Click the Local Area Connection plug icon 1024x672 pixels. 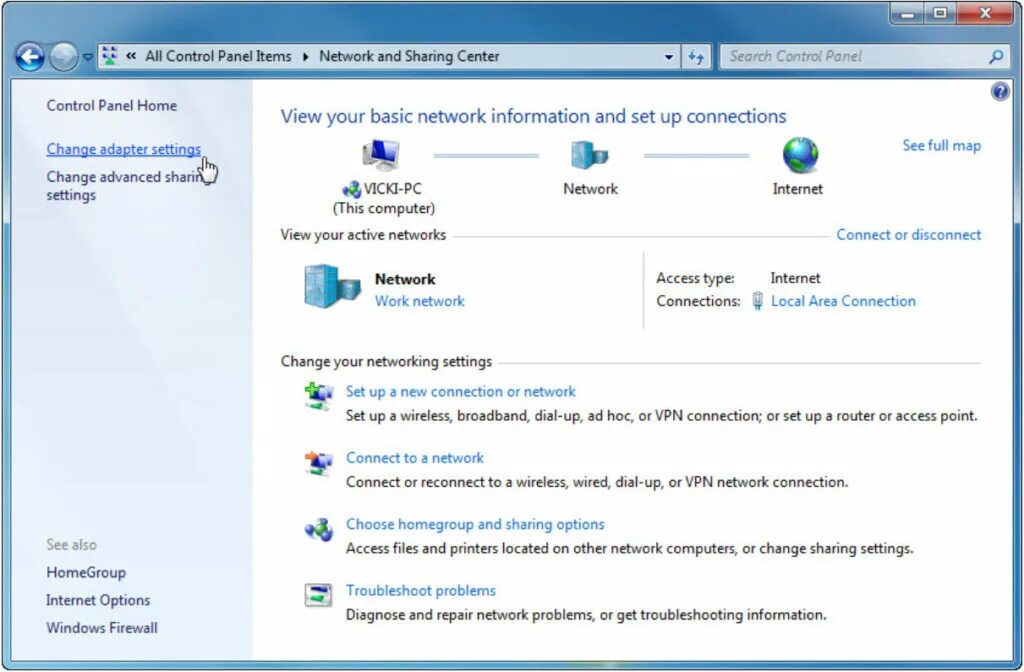click(x=758, y=301)
